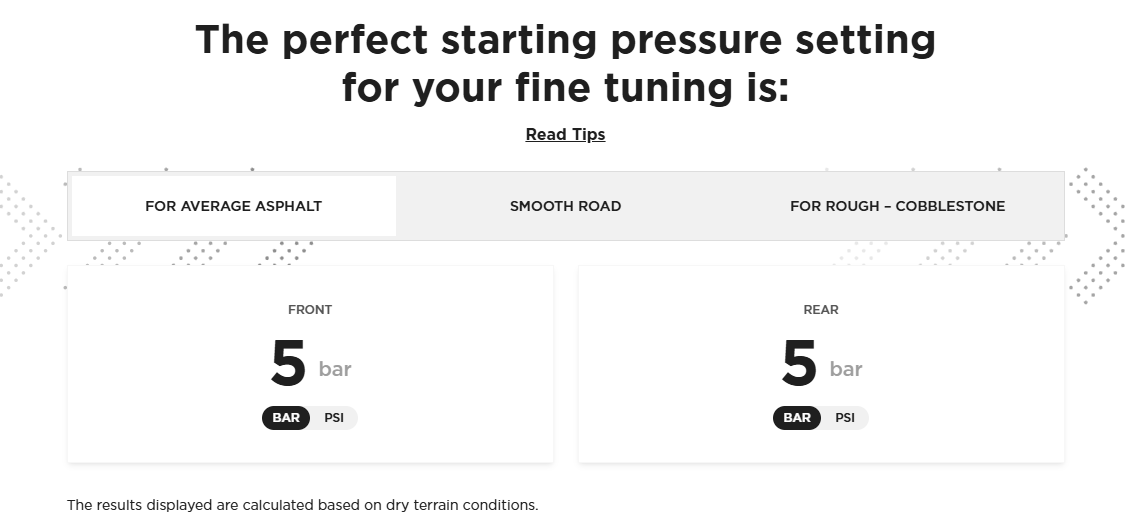Set rear pressure unit to BAR

(x=797, y=417)
